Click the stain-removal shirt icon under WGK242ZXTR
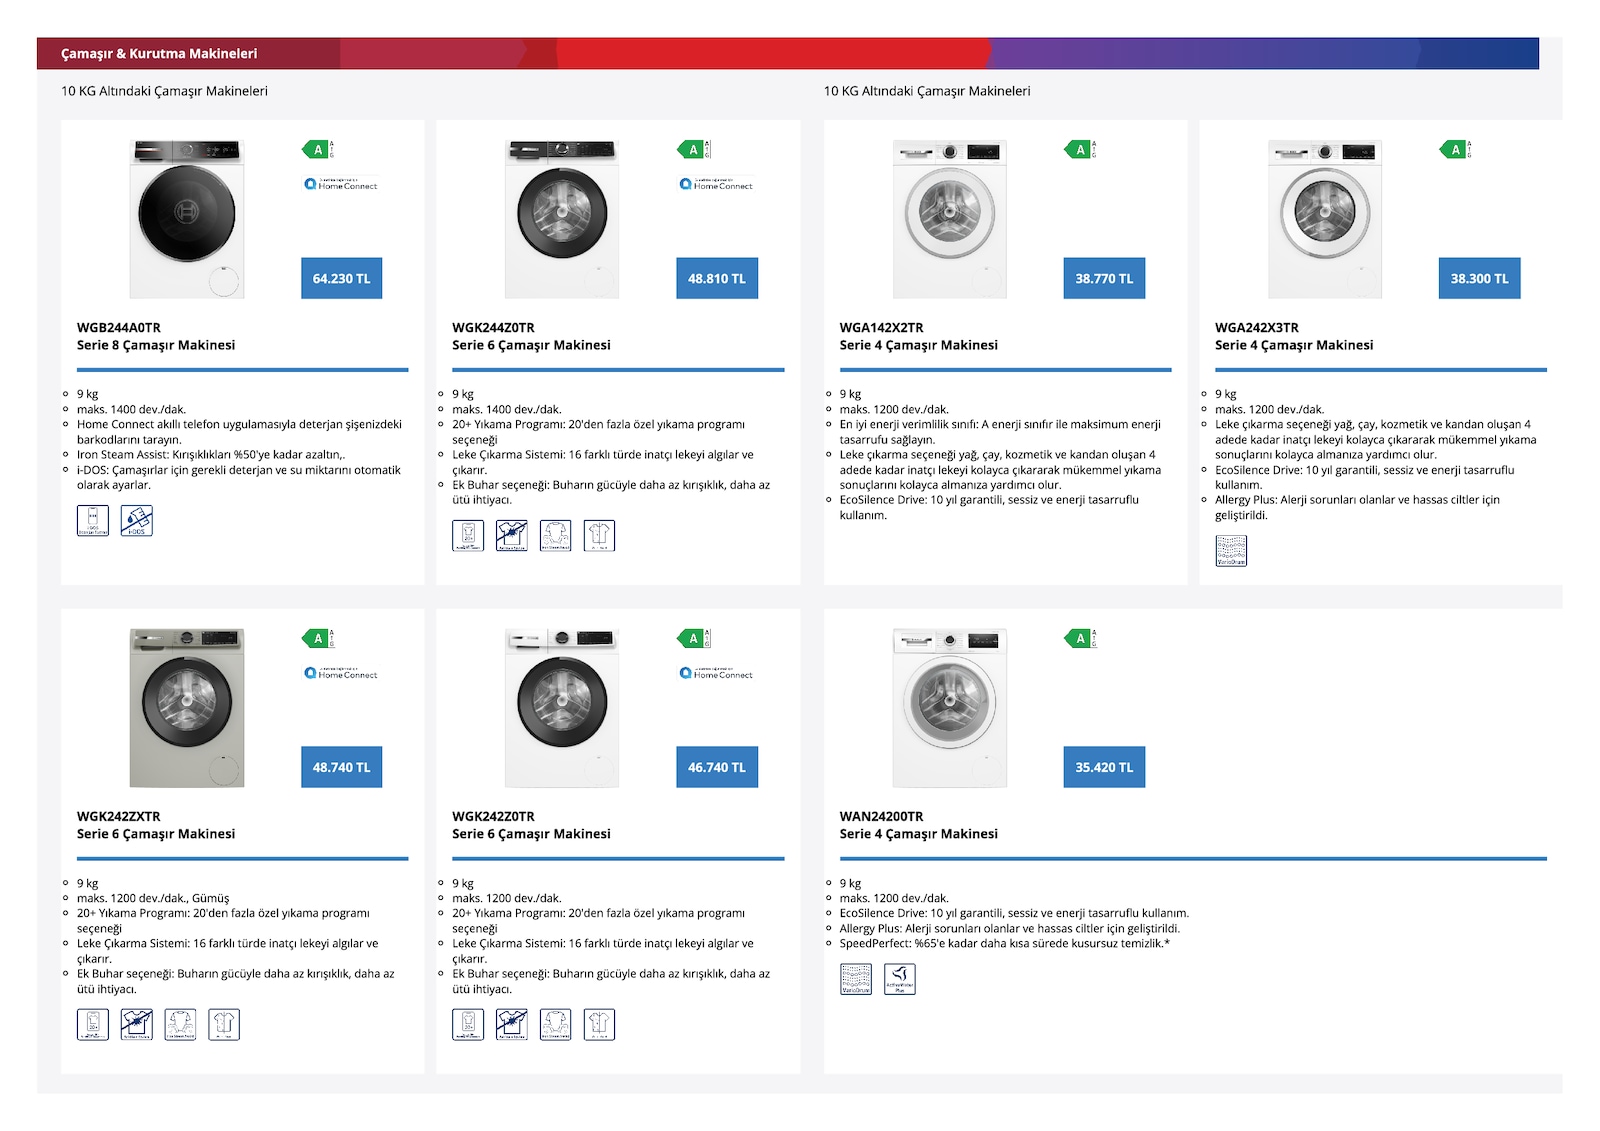The height and width of the screenshot is (1131, 1600). coord(137,1024)
